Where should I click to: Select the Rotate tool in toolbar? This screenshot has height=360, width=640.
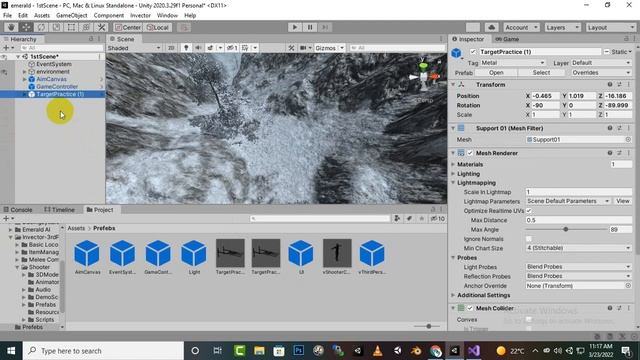[x=41, y=27]
